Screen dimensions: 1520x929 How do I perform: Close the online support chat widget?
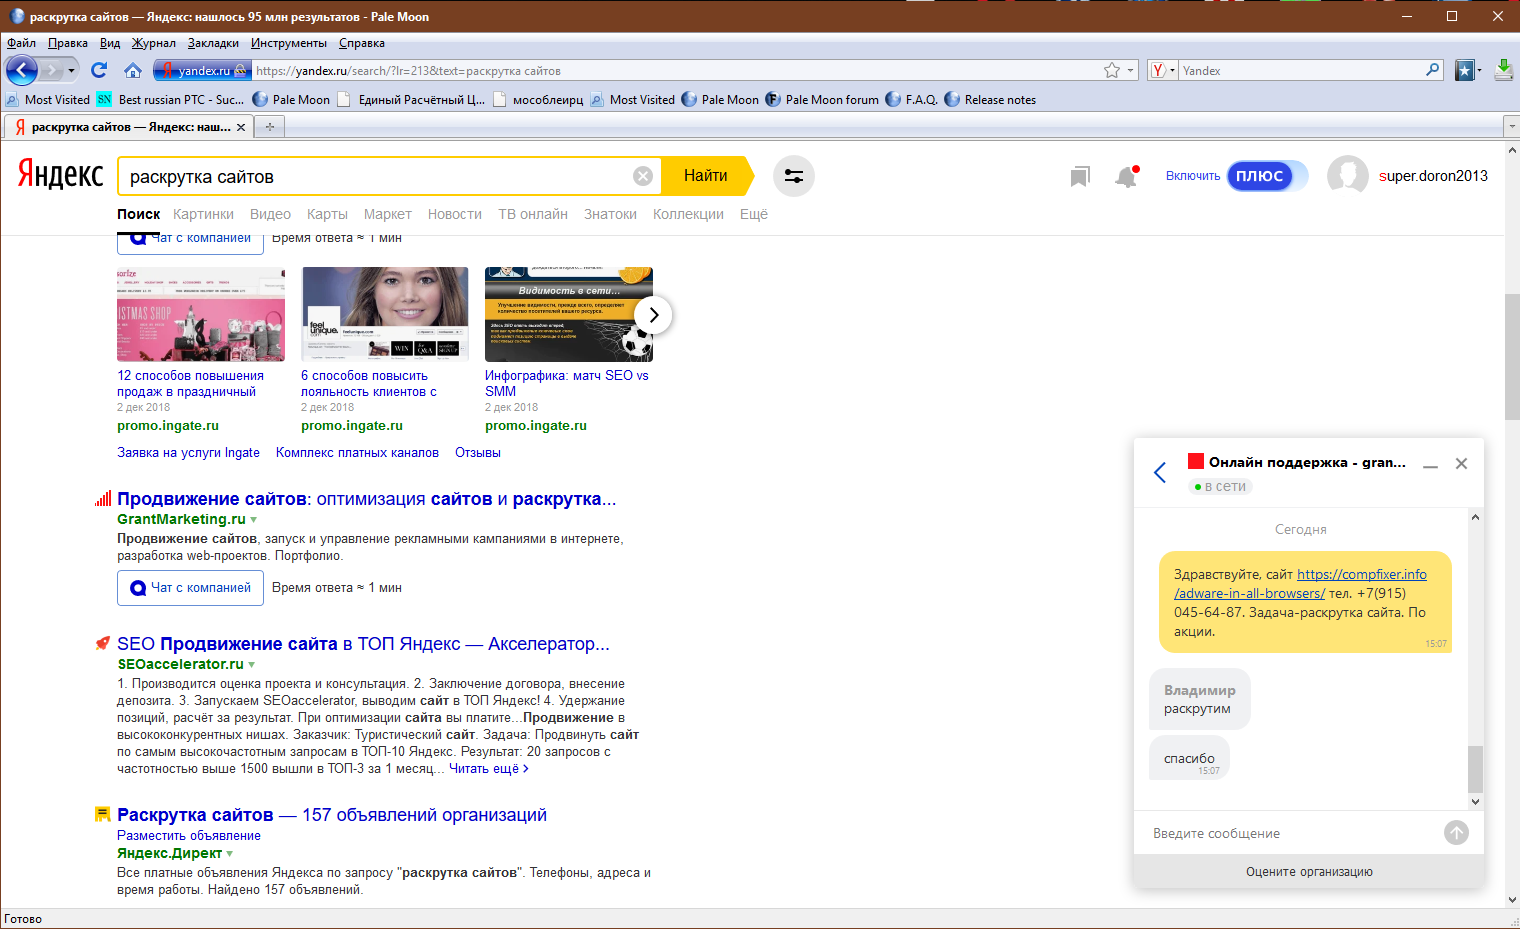(x=1461, y=463)
